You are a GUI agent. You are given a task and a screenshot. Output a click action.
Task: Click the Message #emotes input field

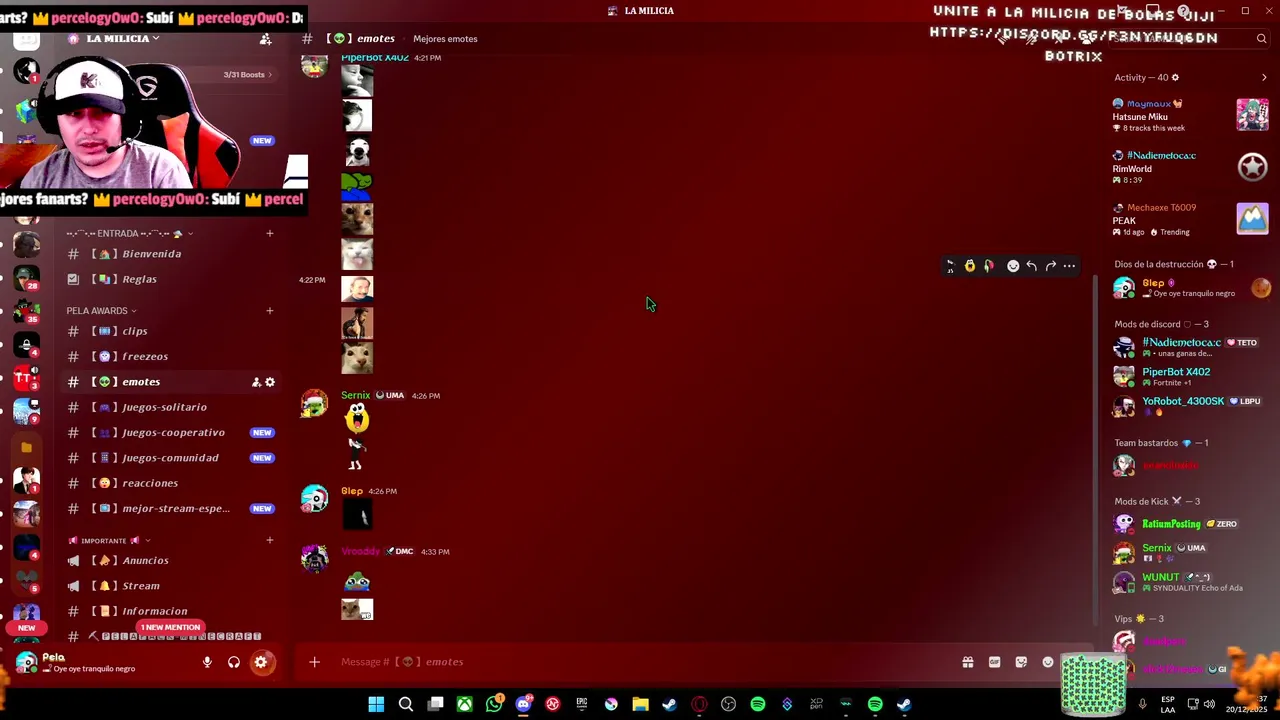click(x=640, y=662)
